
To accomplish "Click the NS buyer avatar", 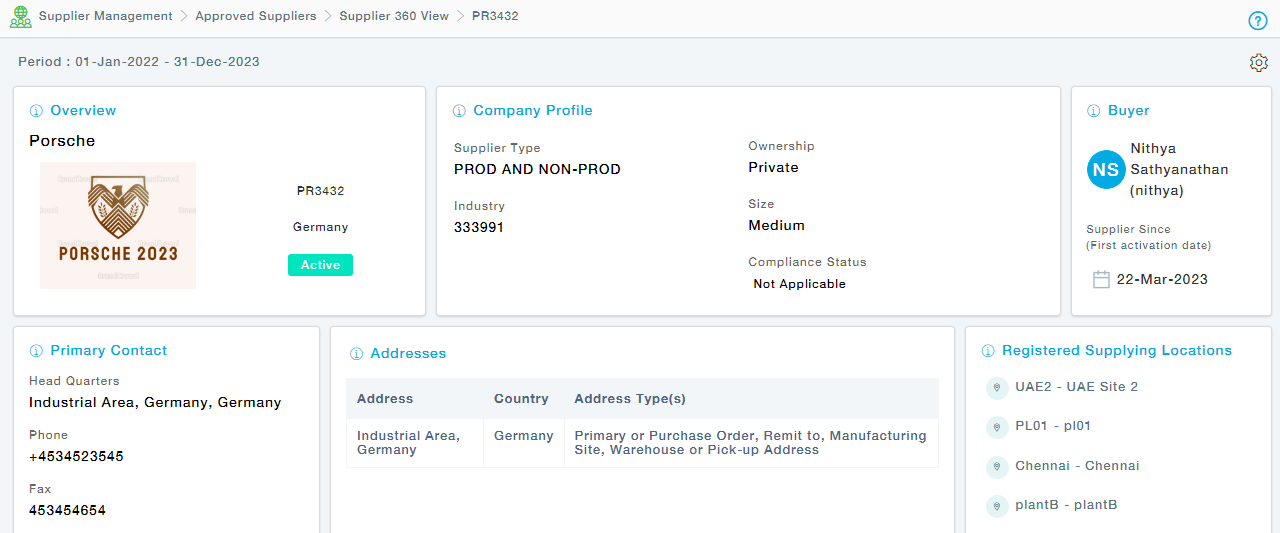I will (1106, 170).
